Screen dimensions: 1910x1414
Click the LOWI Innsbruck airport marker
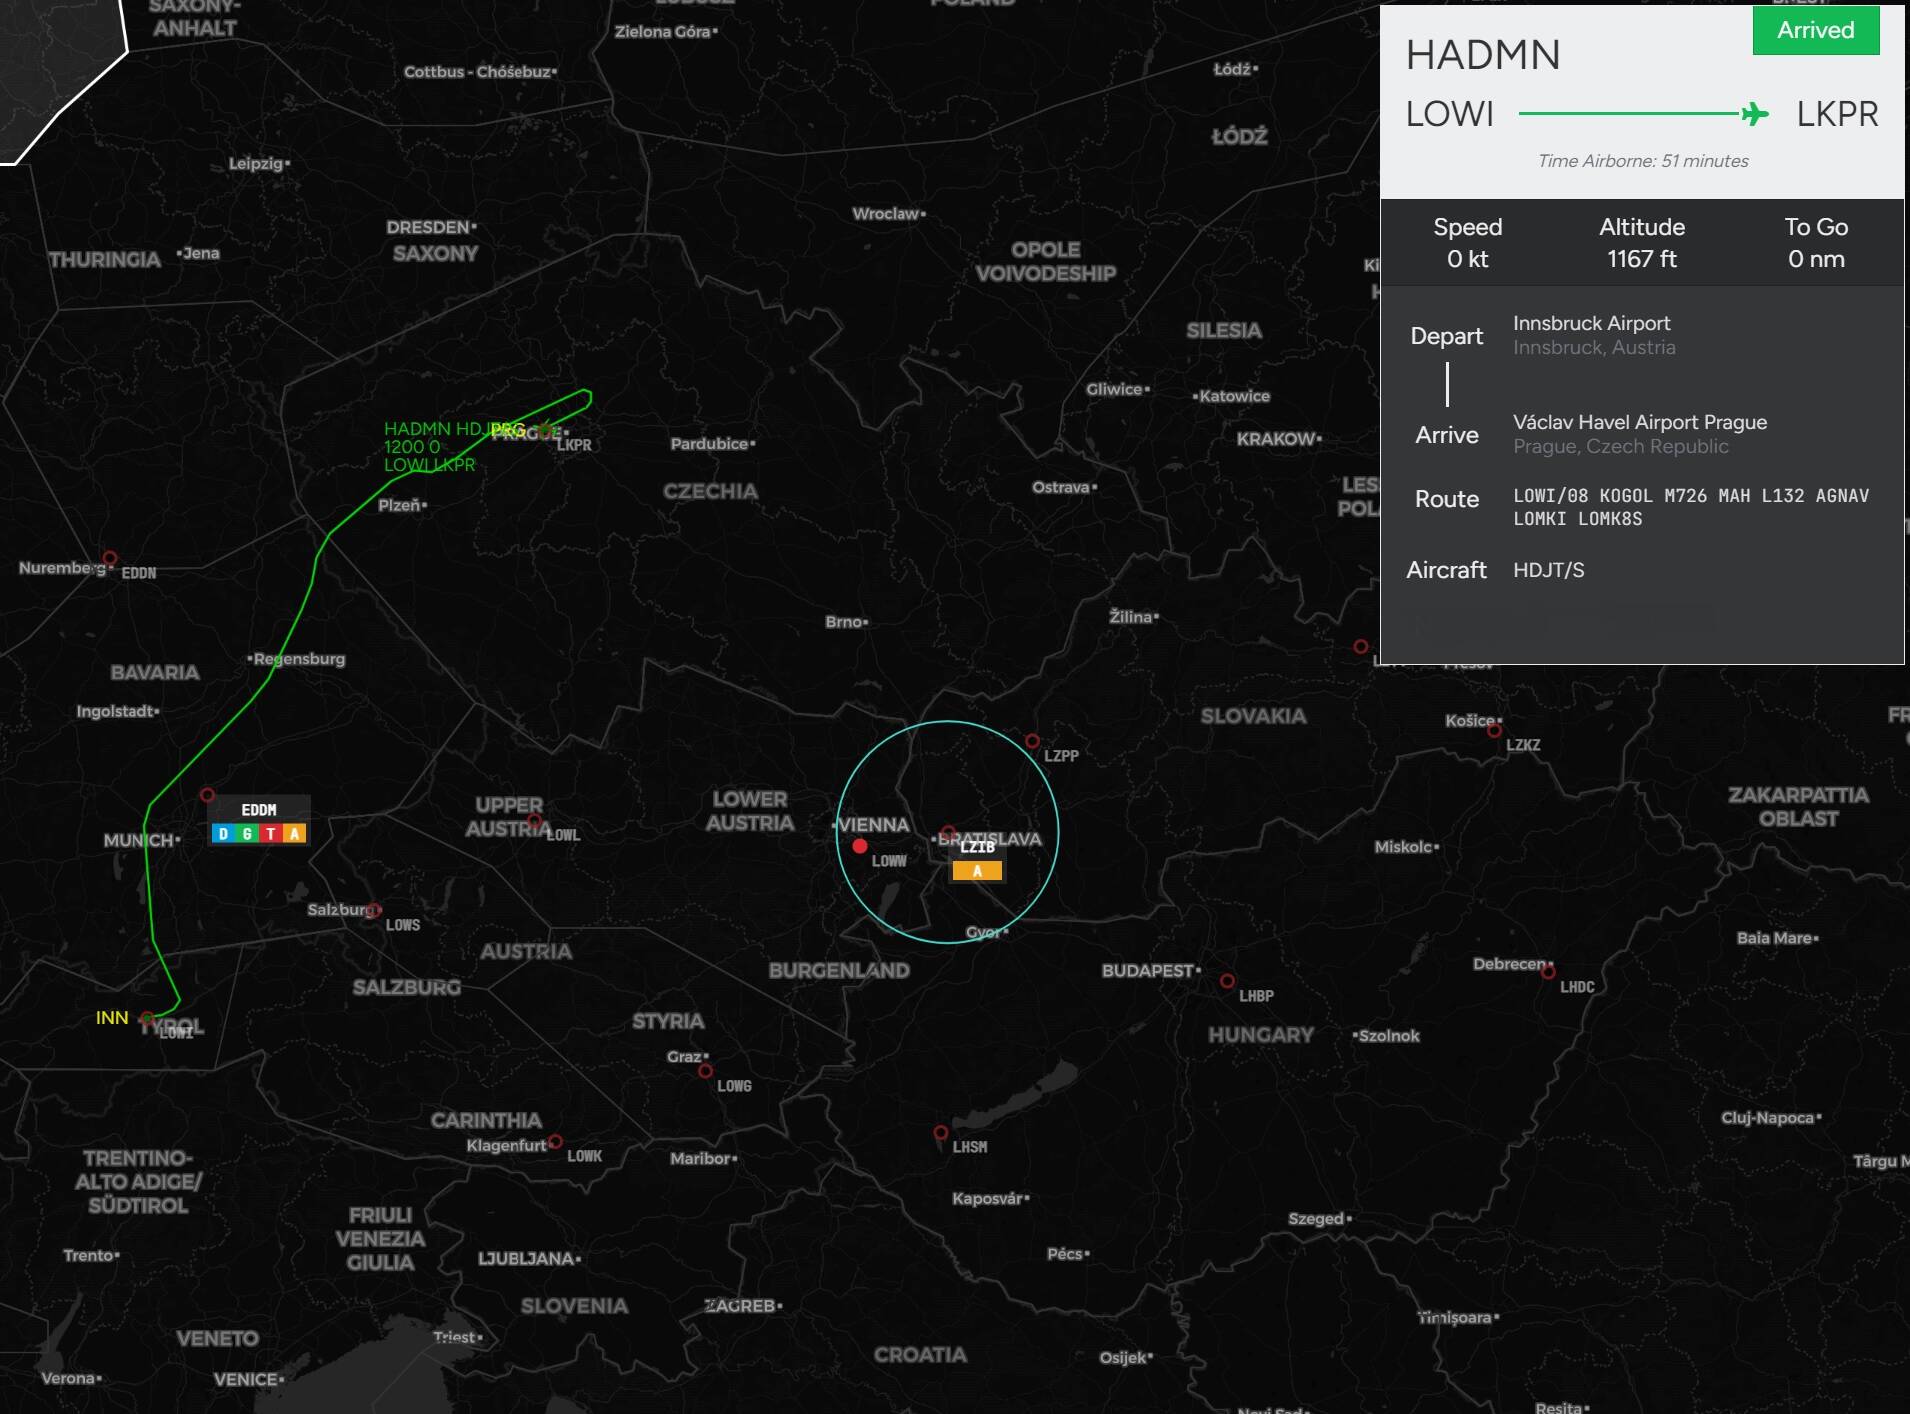pyautogui.click(x=147, y=1018)
